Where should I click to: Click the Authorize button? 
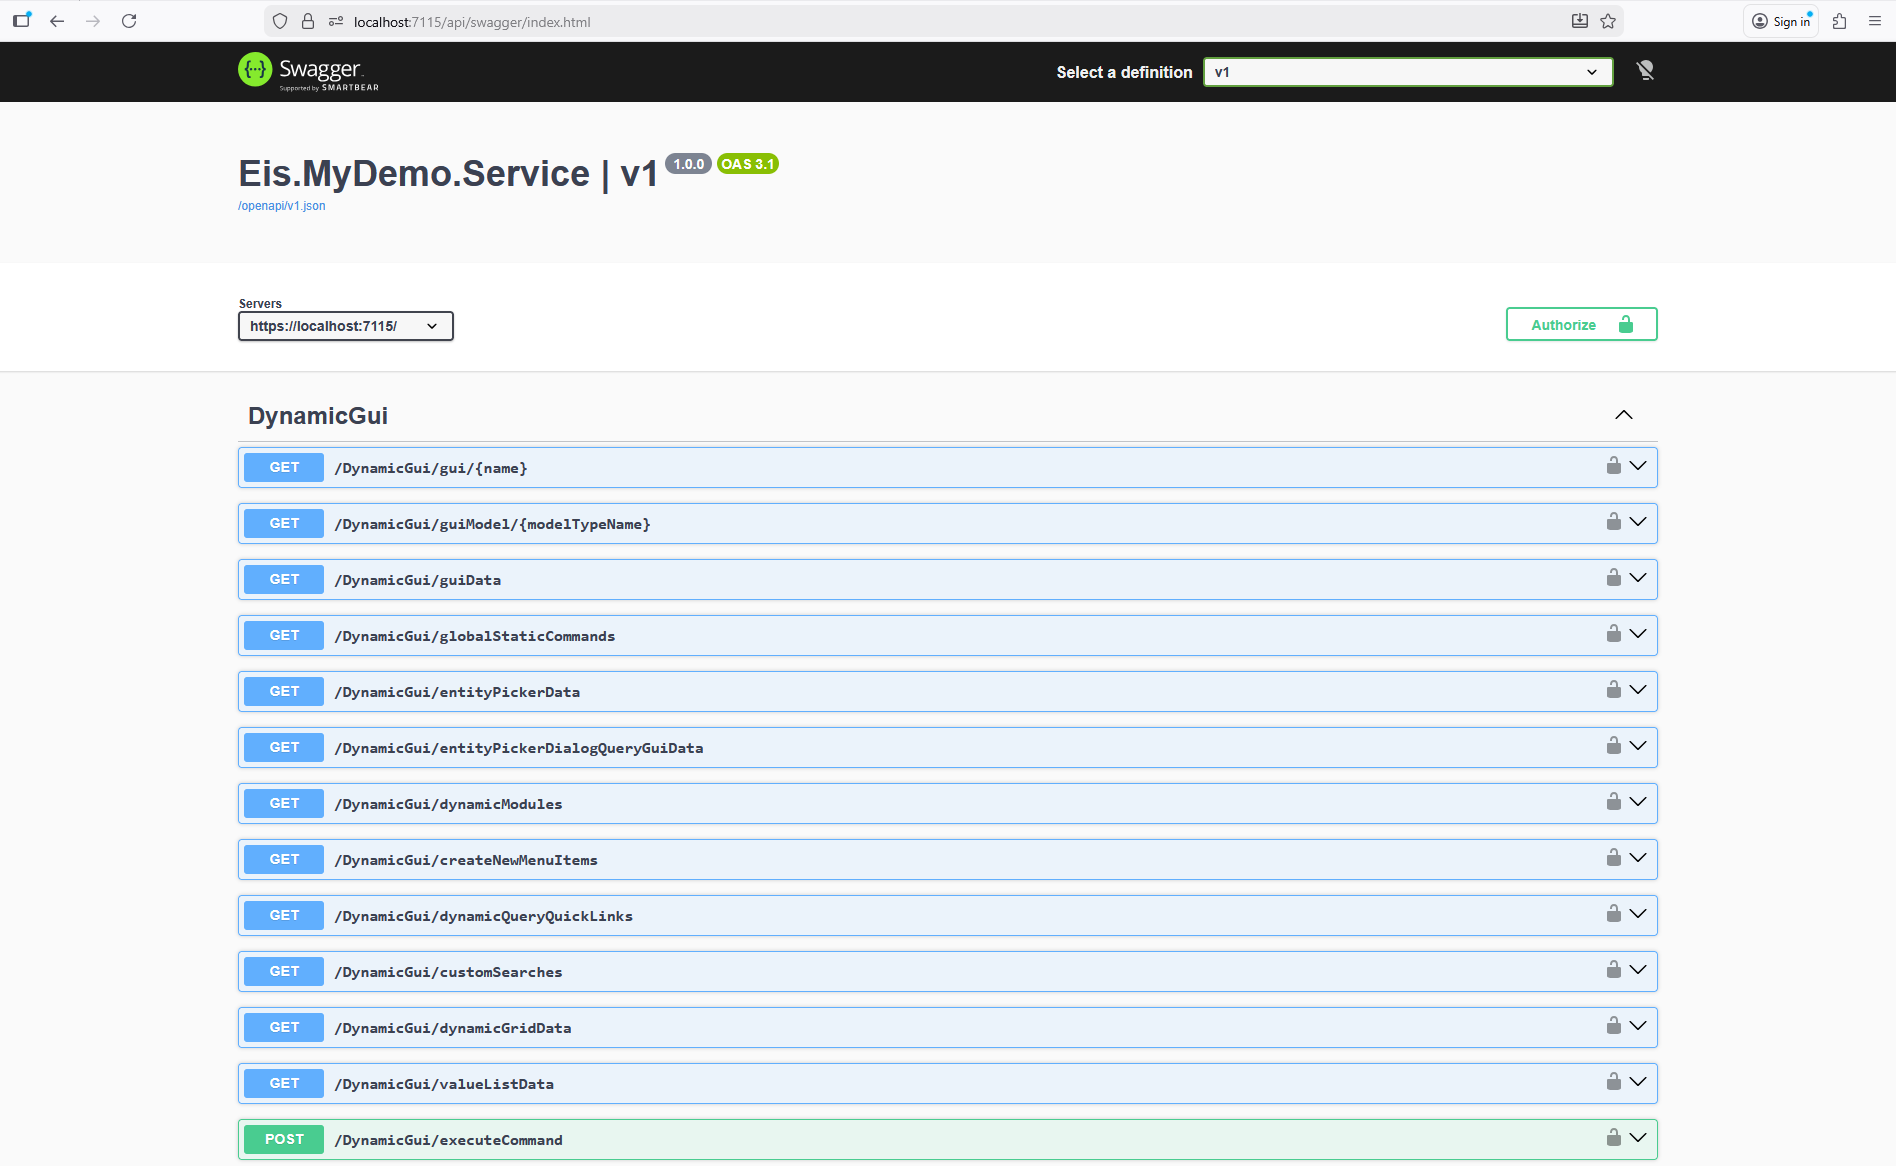[1581, 324]
